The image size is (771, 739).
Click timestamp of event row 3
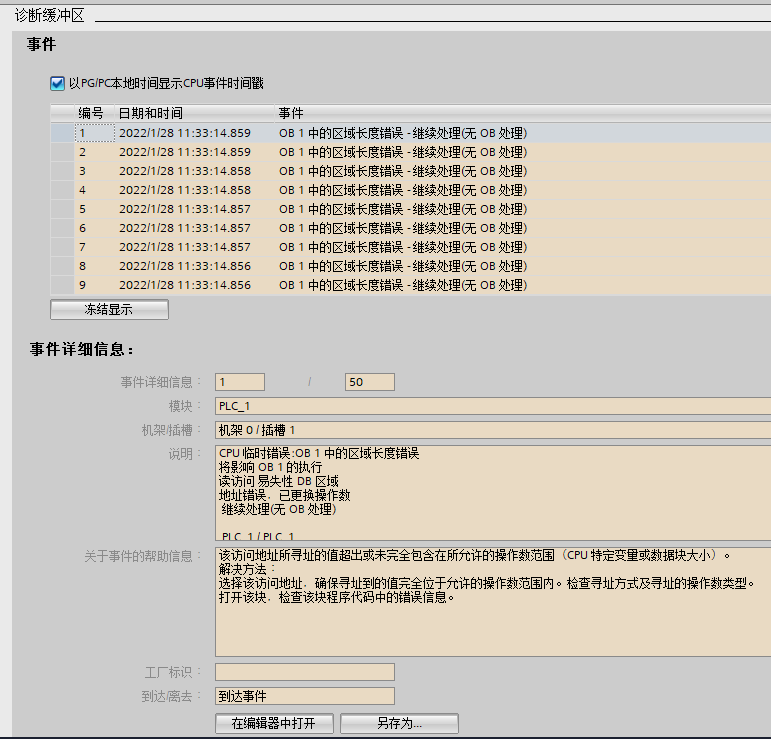point(185,171)
